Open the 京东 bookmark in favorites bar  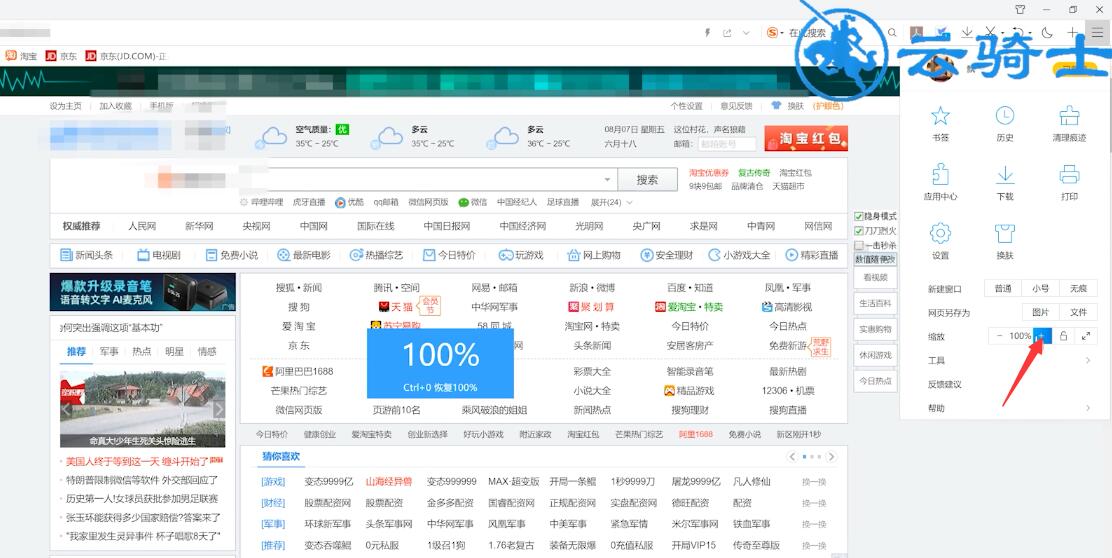(61, 56)
